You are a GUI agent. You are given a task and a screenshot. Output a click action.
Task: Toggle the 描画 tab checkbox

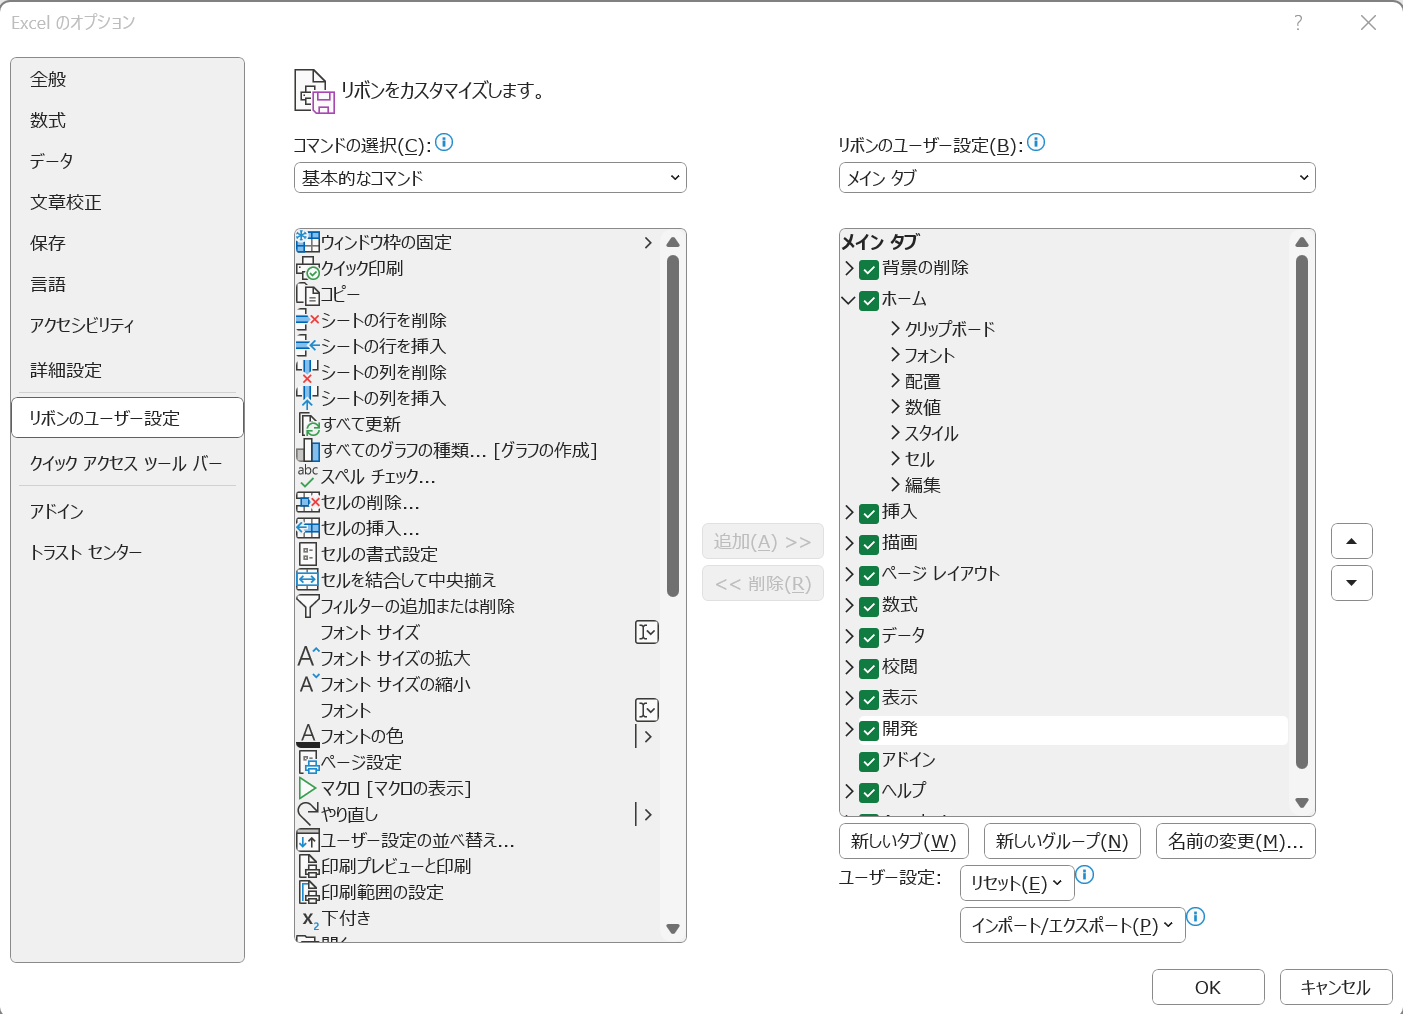pyautogui.click(x=869, y=544)
